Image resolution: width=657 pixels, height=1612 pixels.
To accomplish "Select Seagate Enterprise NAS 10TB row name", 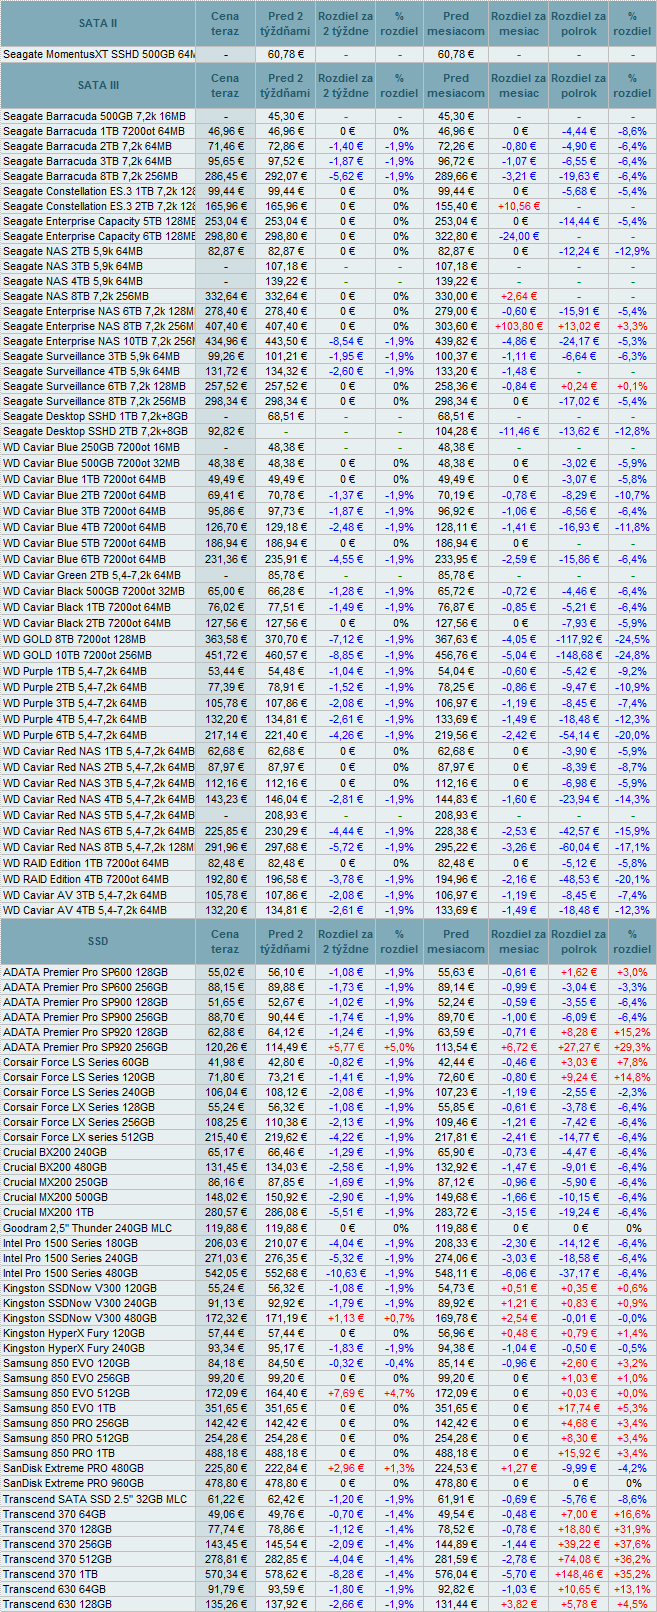I will click(x=98, y=341).
